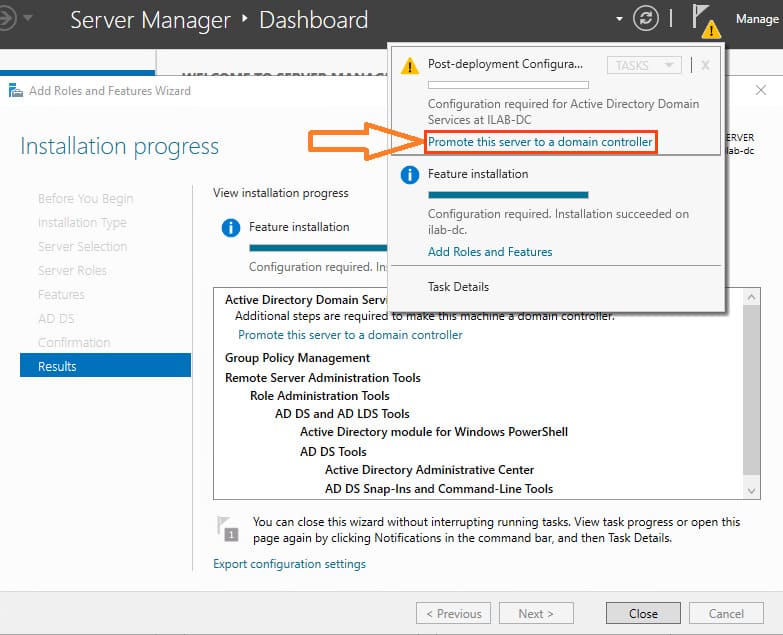
Task: Click the yellow post-deployment warning icon
Action: point(409,66)
